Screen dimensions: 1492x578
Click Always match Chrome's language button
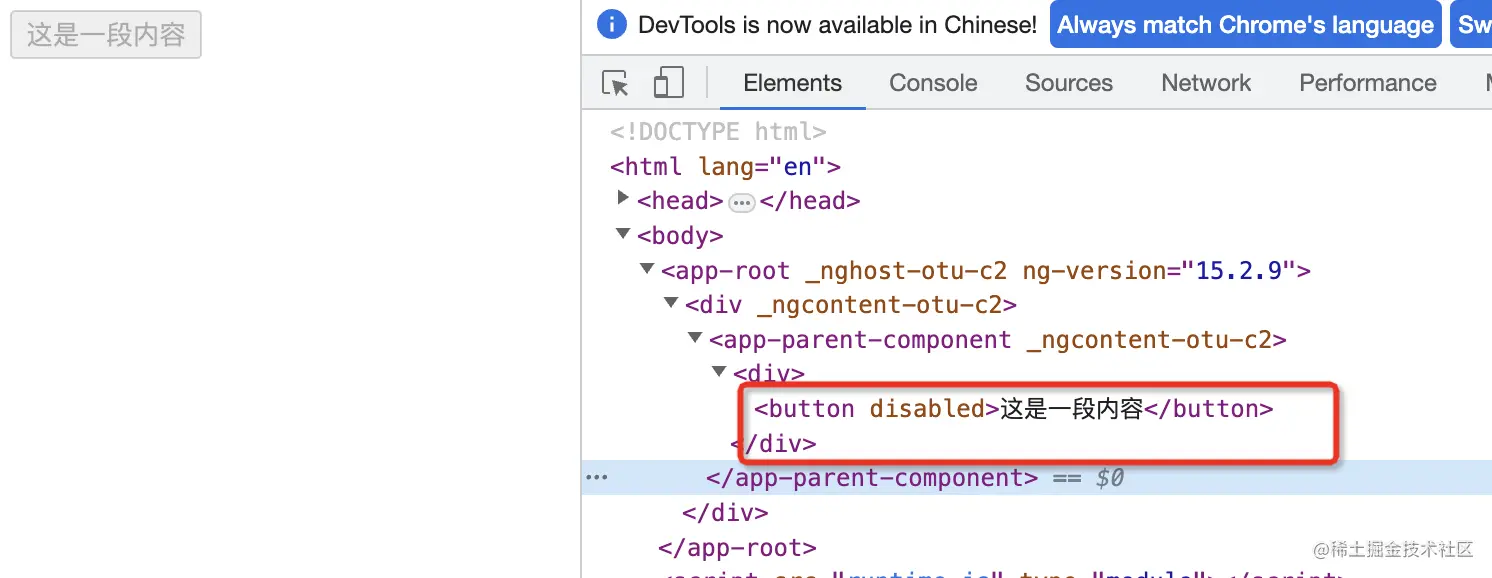pos(1245,25)
